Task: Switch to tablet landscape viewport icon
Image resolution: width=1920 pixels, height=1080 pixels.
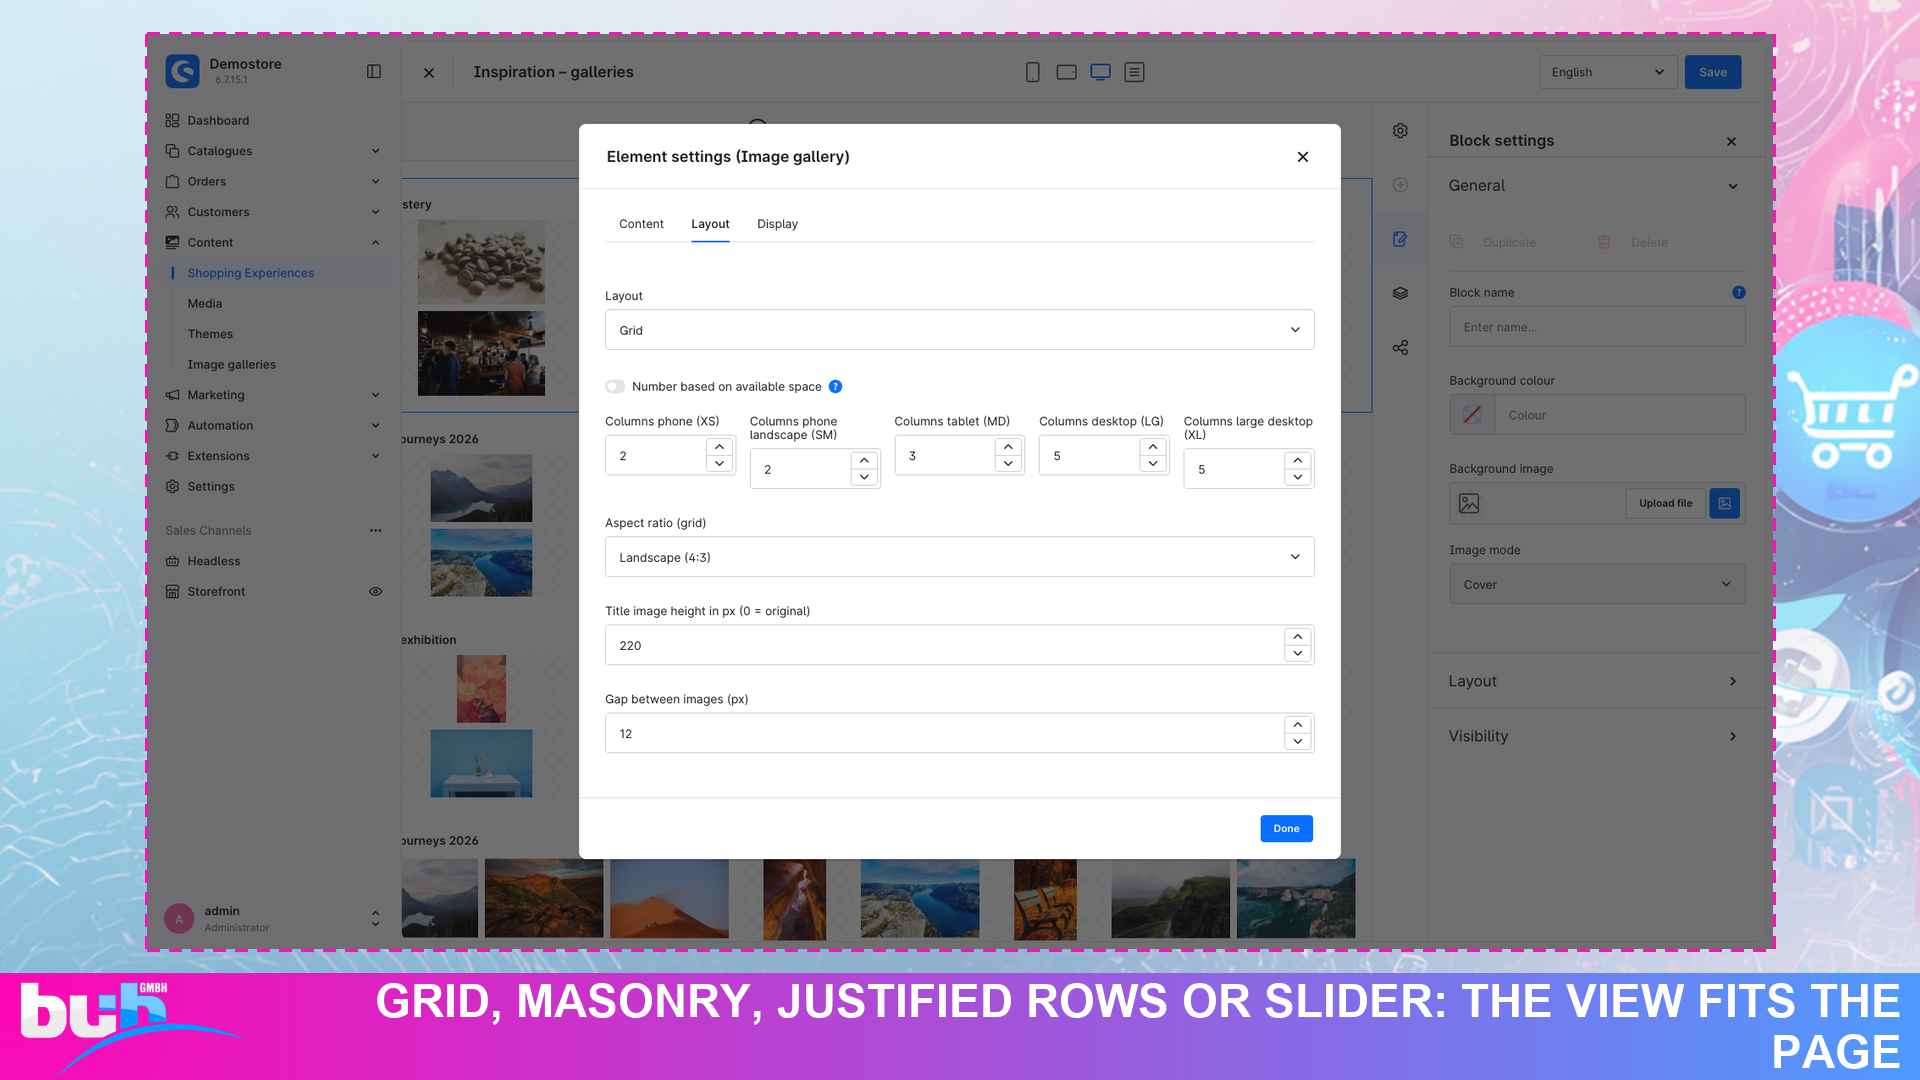Action: (x=1066, y=72)
